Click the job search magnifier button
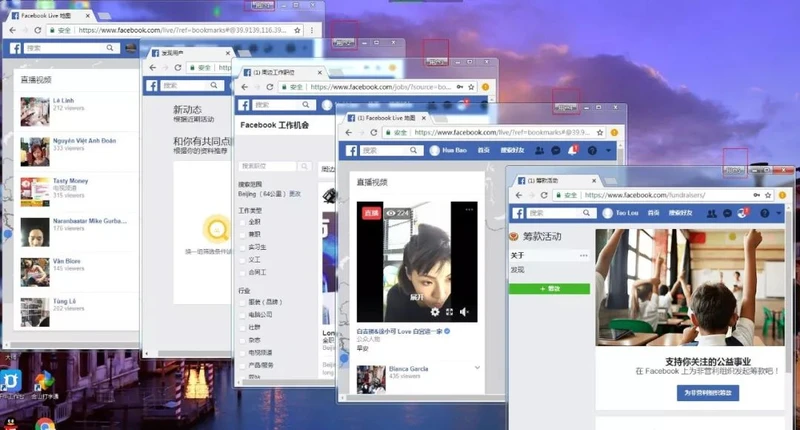This screenshot has height=430, width=800. tap(304, 166)
